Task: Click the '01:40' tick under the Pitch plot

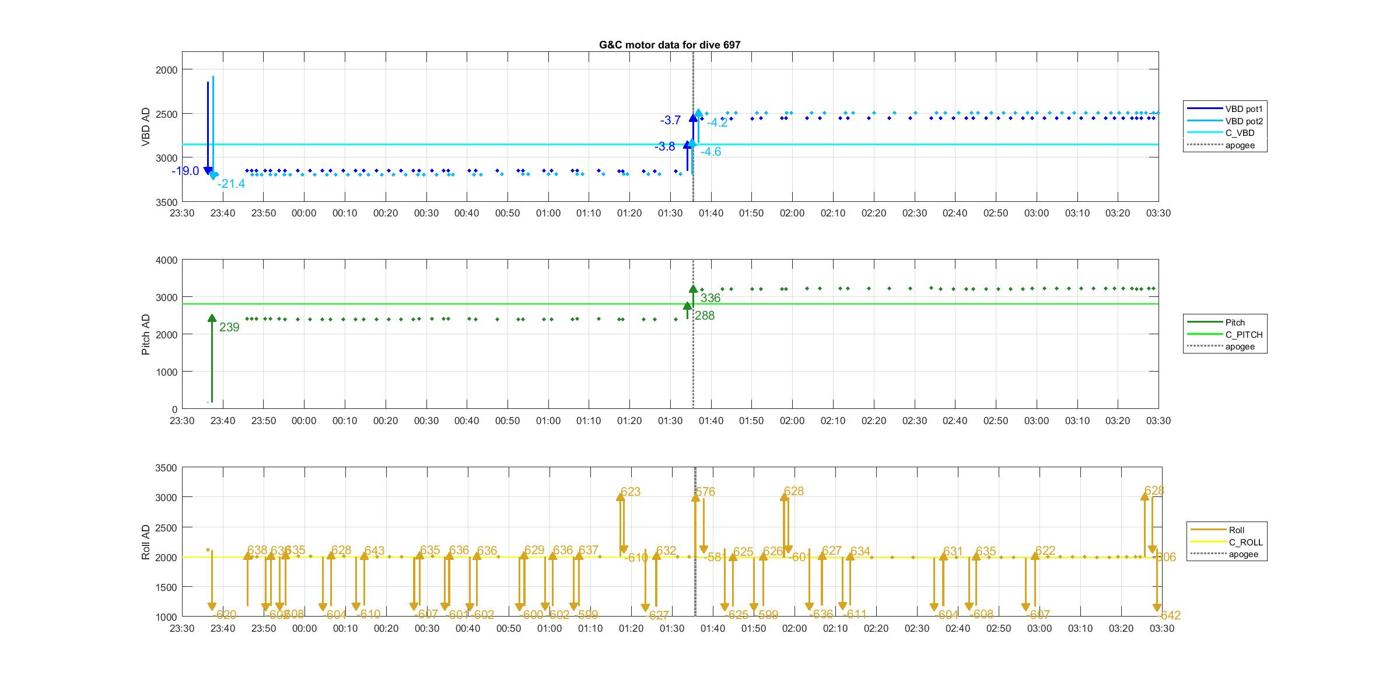Action: (x=711, y=421)
